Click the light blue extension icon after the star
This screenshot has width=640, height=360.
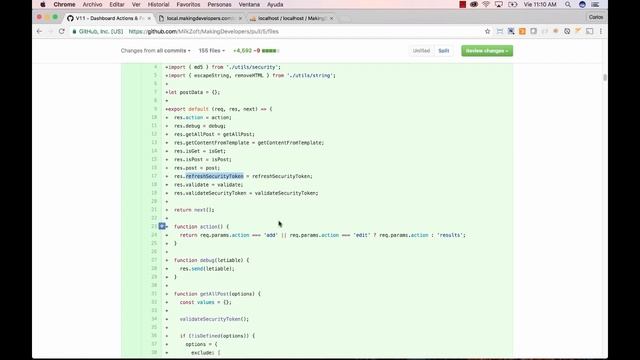click(500, 31)
